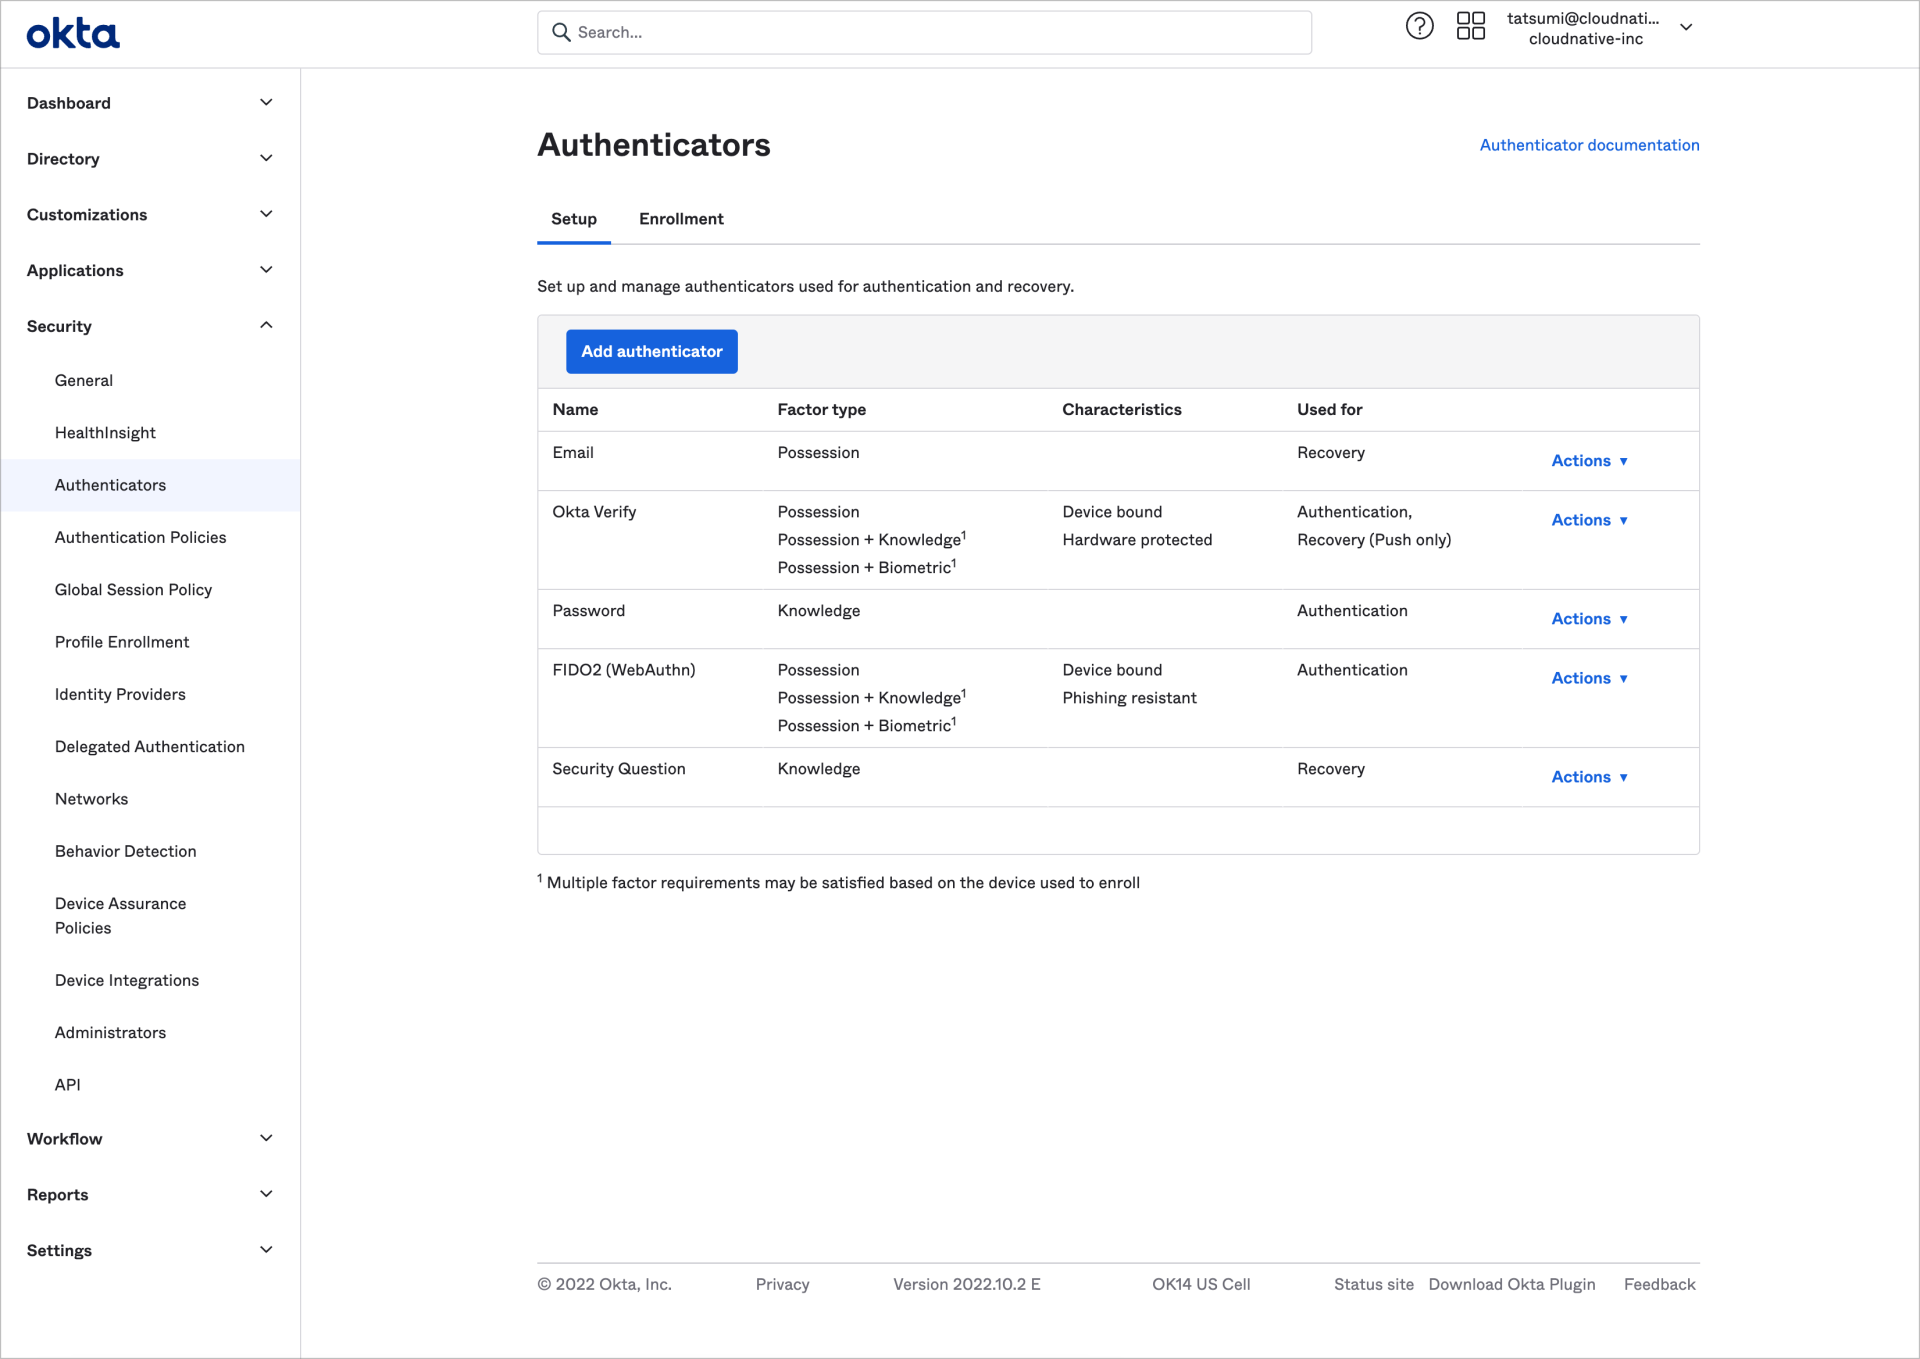Select Authentication Policies in the sidebar
Viewport: 1920px width, 1359px height.
pyautogui.click(x=140, y=537)
